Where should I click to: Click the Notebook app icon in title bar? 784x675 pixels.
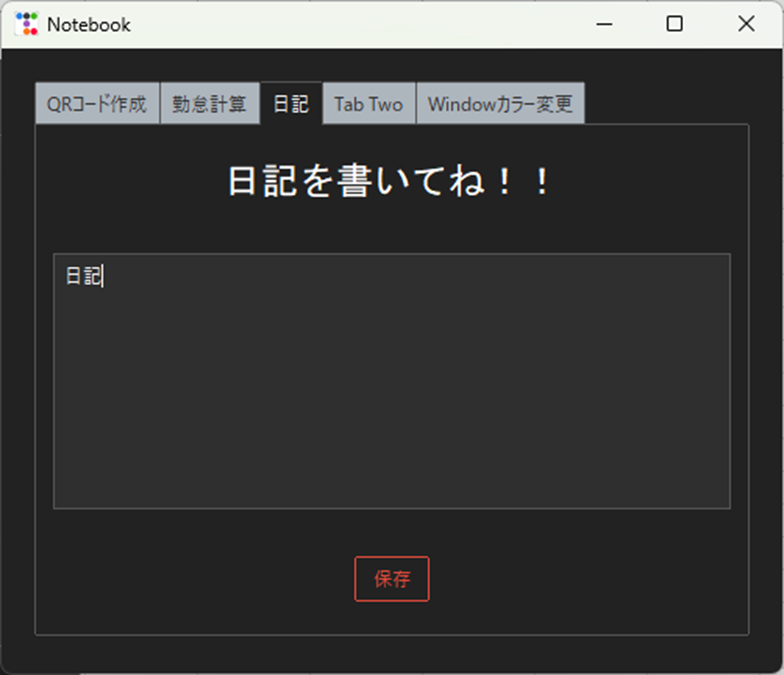pos(26,24)
